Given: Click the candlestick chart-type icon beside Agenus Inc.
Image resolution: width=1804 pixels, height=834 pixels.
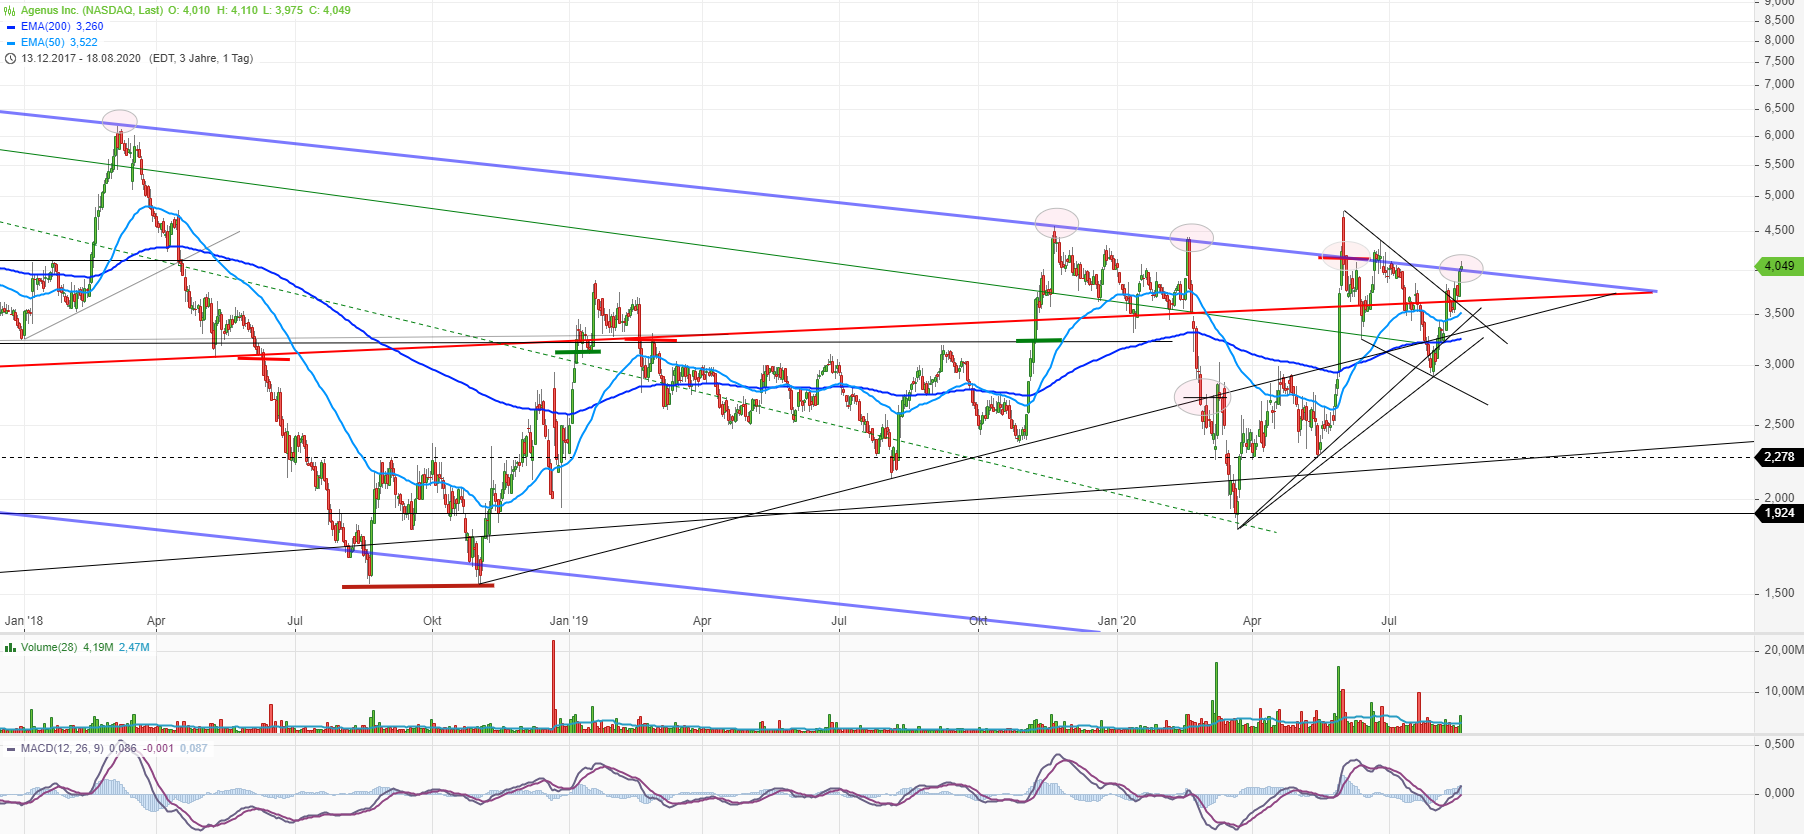Looking at the screenshot, I should click(10, 11).
